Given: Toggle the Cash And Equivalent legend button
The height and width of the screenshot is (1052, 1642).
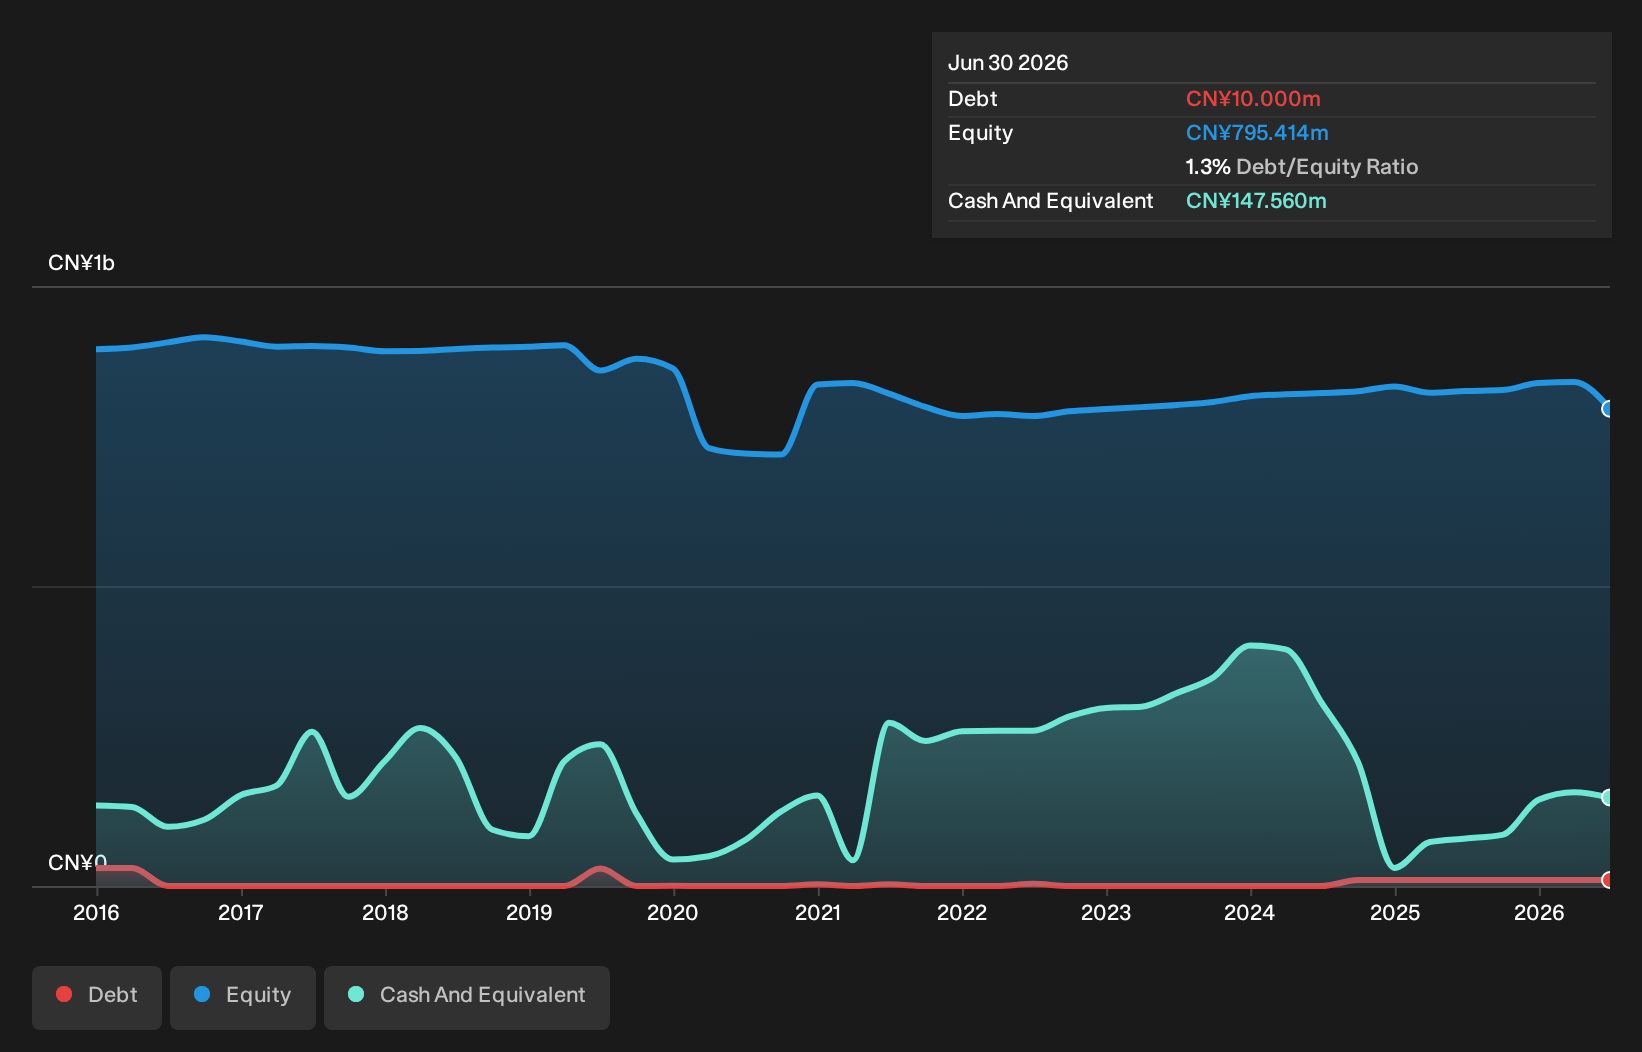Looking at the screenshot, I should point(467,997).
